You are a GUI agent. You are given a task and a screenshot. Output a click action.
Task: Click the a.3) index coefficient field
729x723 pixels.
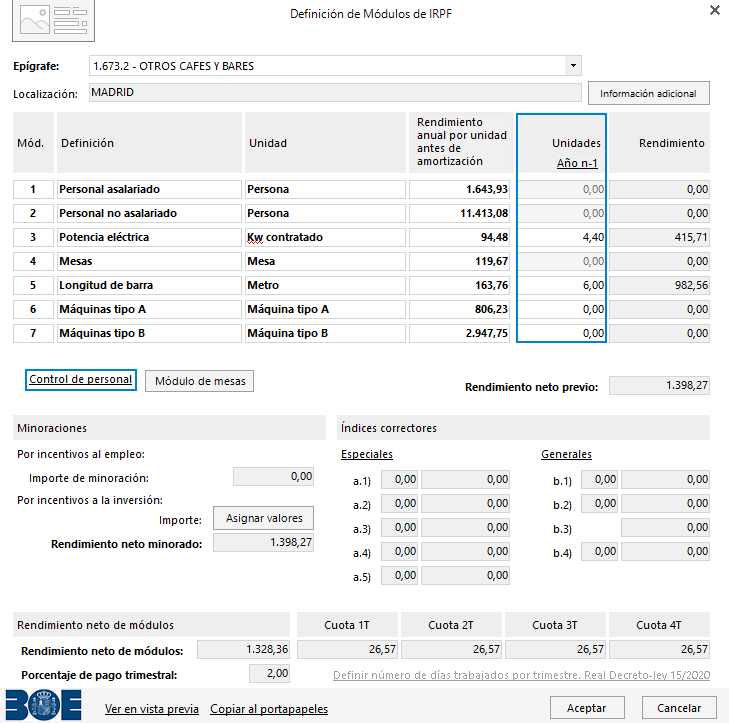[399, 528]
